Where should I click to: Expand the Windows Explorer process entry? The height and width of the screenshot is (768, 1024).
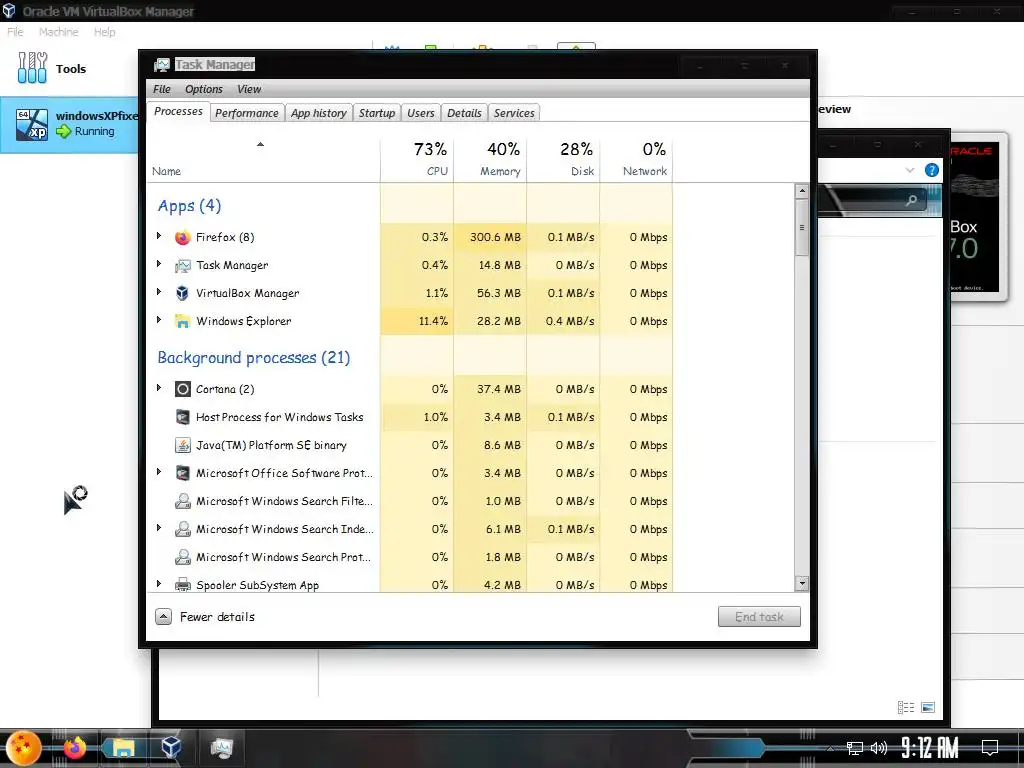159,320
